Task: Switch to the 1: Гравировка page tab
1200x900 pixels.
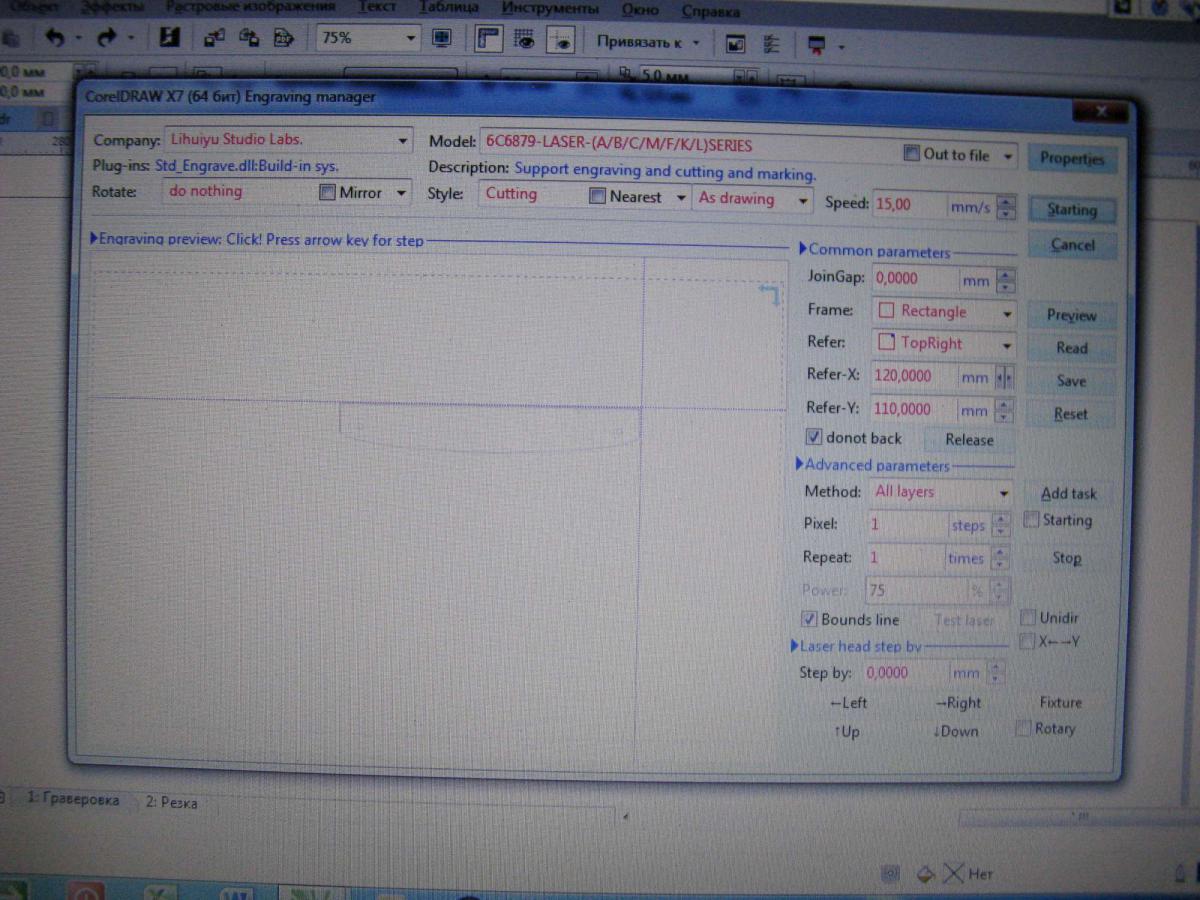Action: [x=73, y=800]
